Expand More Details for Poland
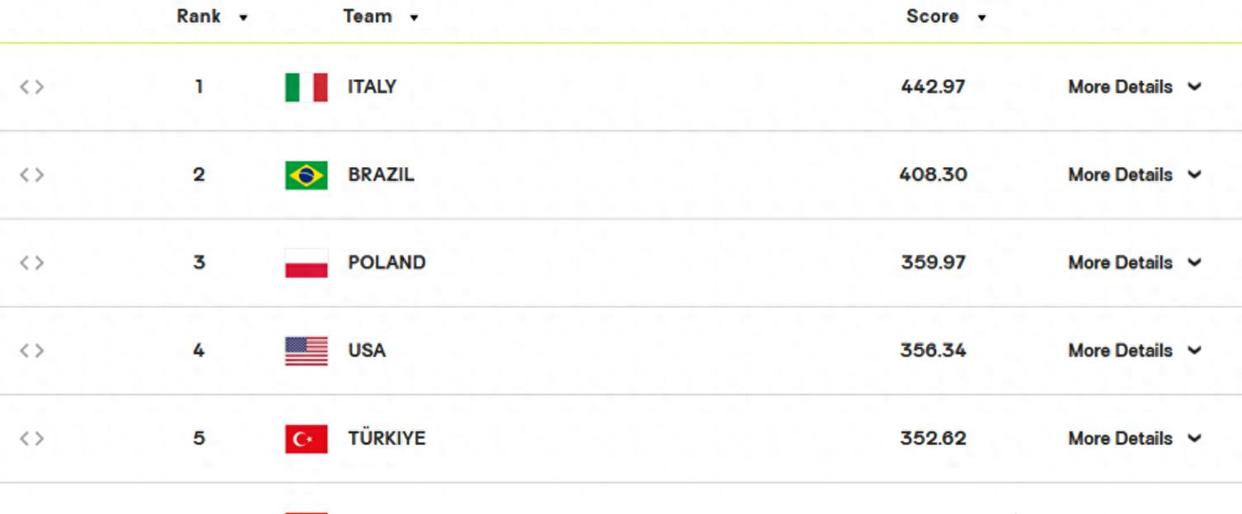Screen dimensions: 1242x514 [x=1134, y=263]
